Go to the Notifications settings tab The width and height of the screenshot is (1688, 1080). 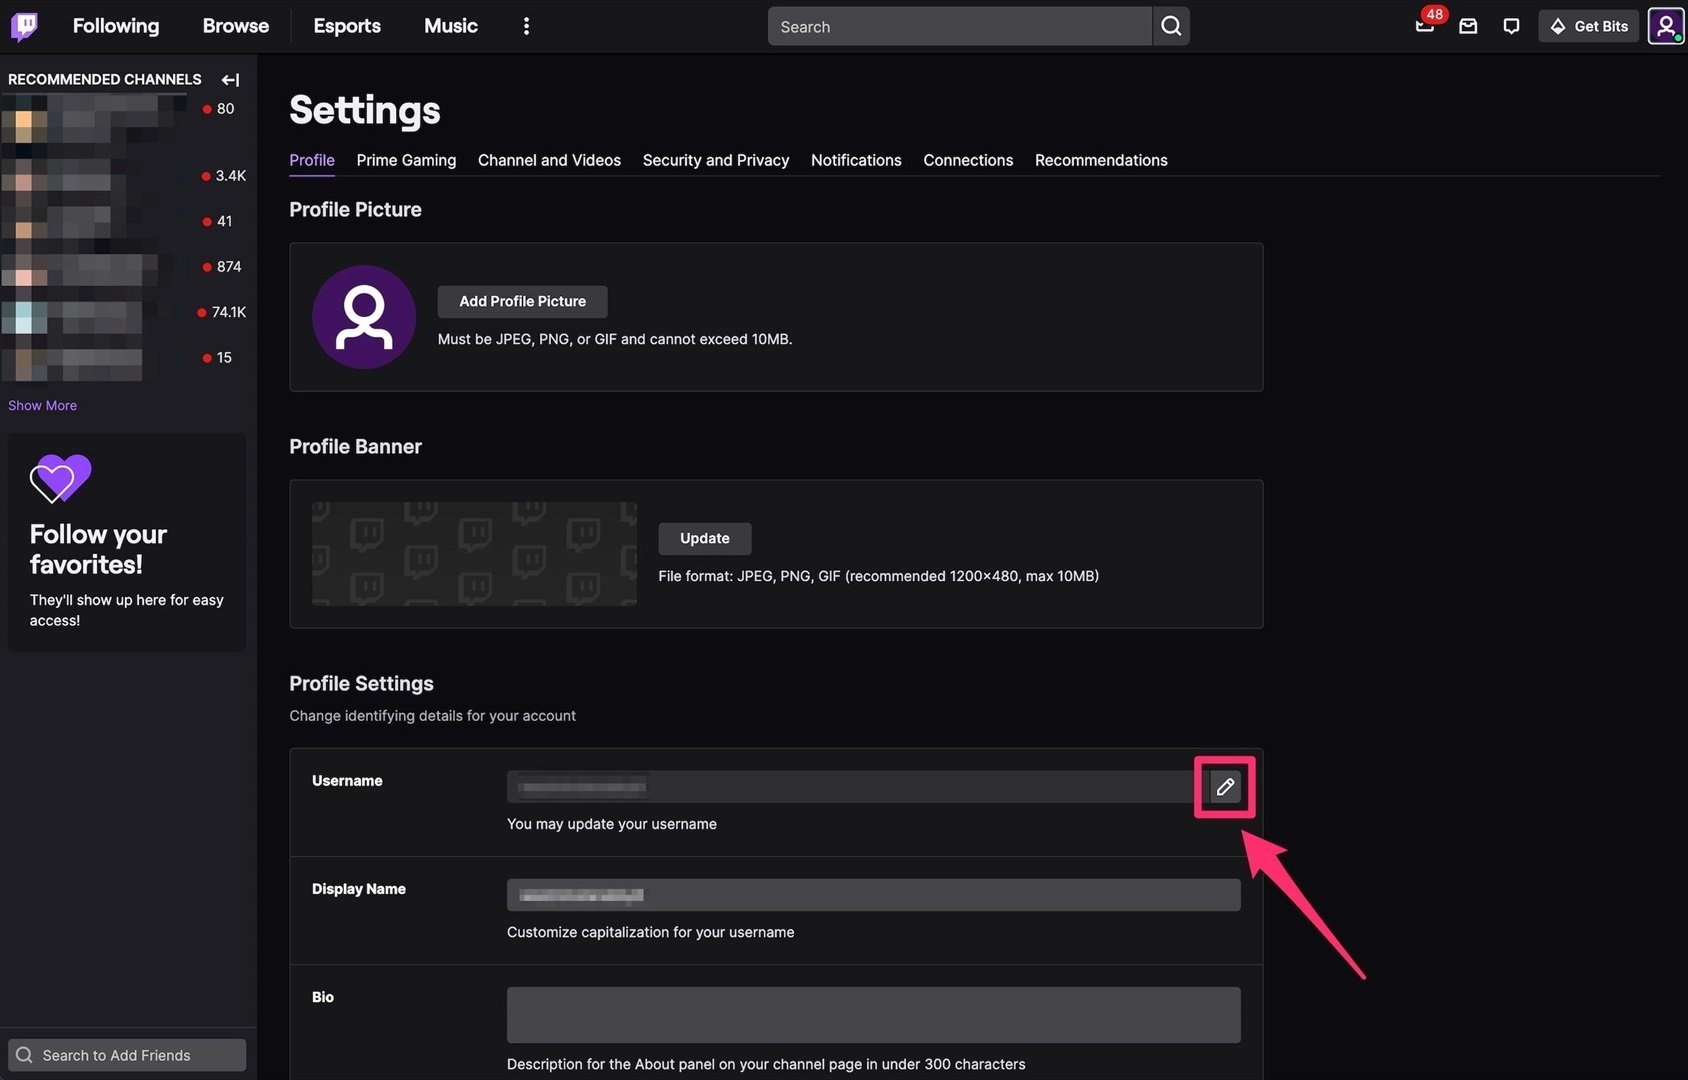point(855,160)
